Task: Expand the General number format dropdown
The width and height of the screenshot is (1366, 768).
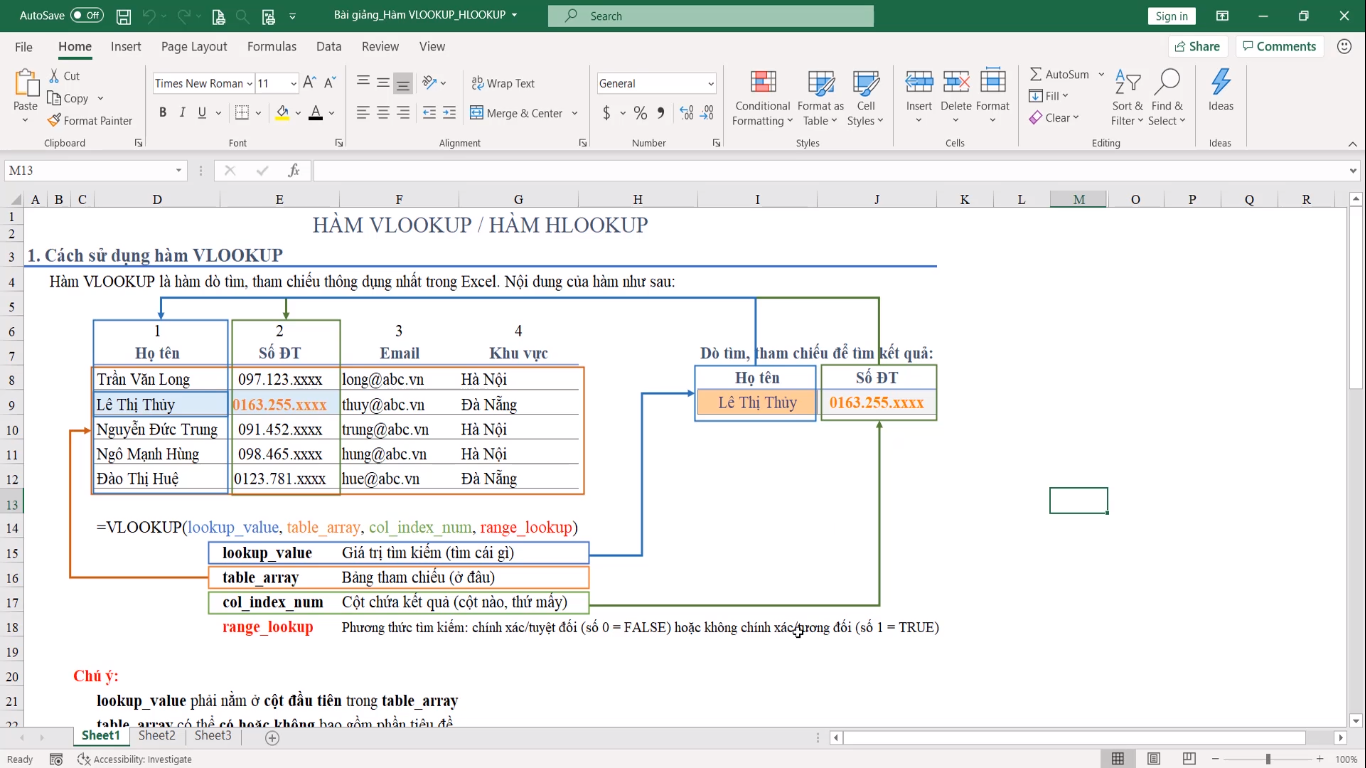Action: tap(711, 84)
